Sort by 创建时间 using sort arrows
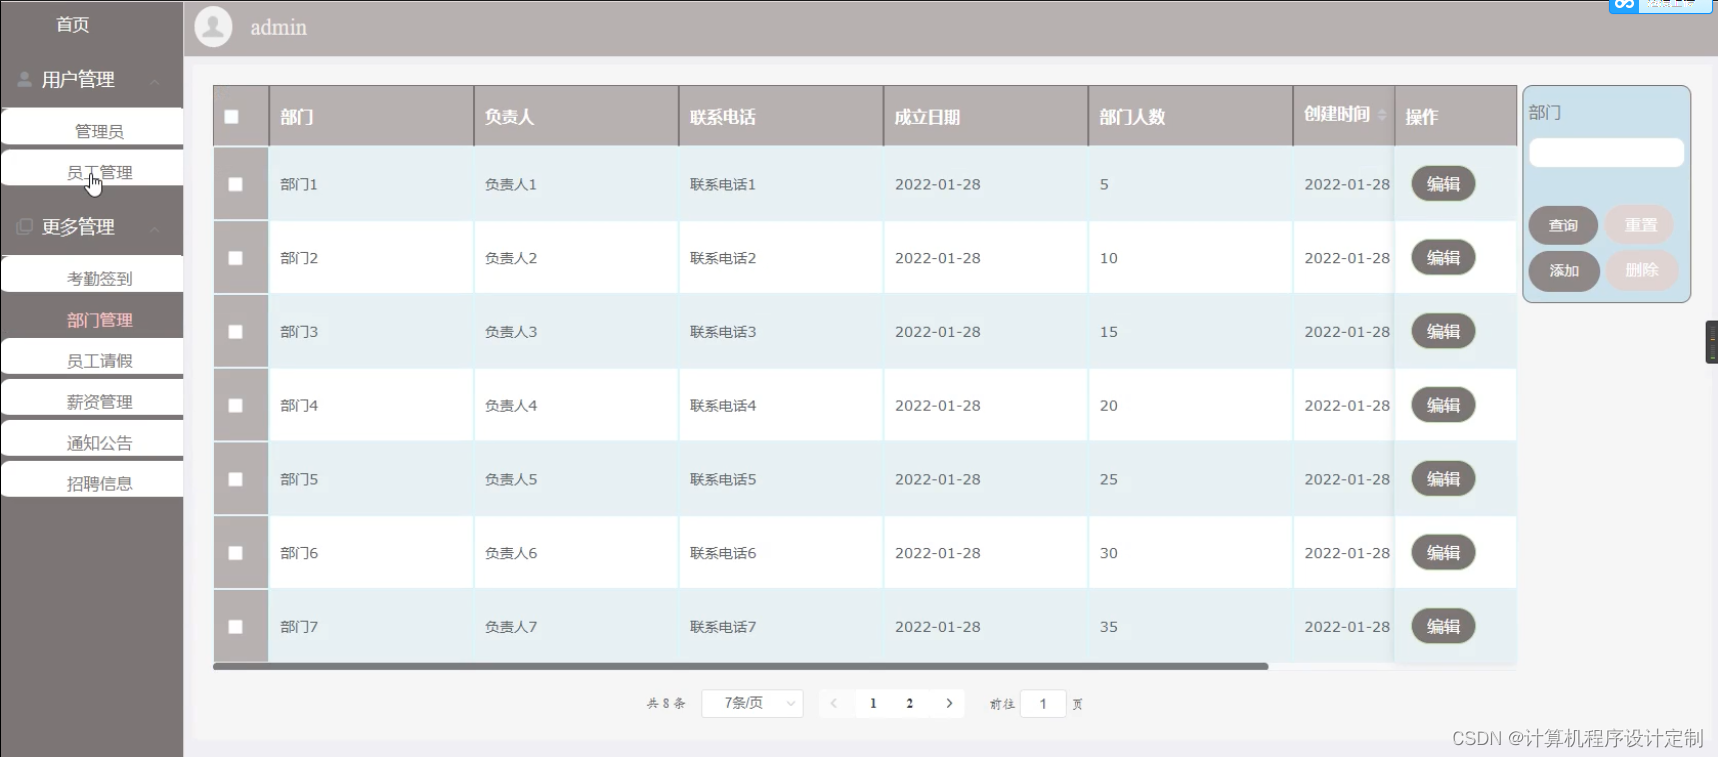 (1382, 115)
